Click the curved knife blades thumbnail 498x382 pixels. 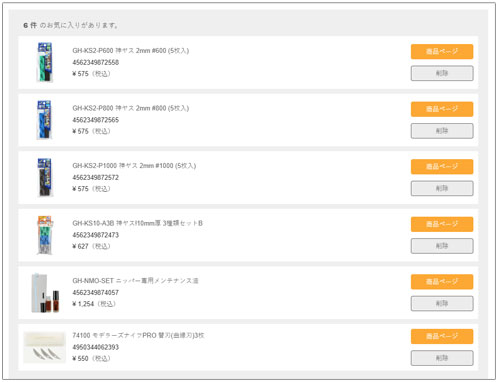coord(45,347)
